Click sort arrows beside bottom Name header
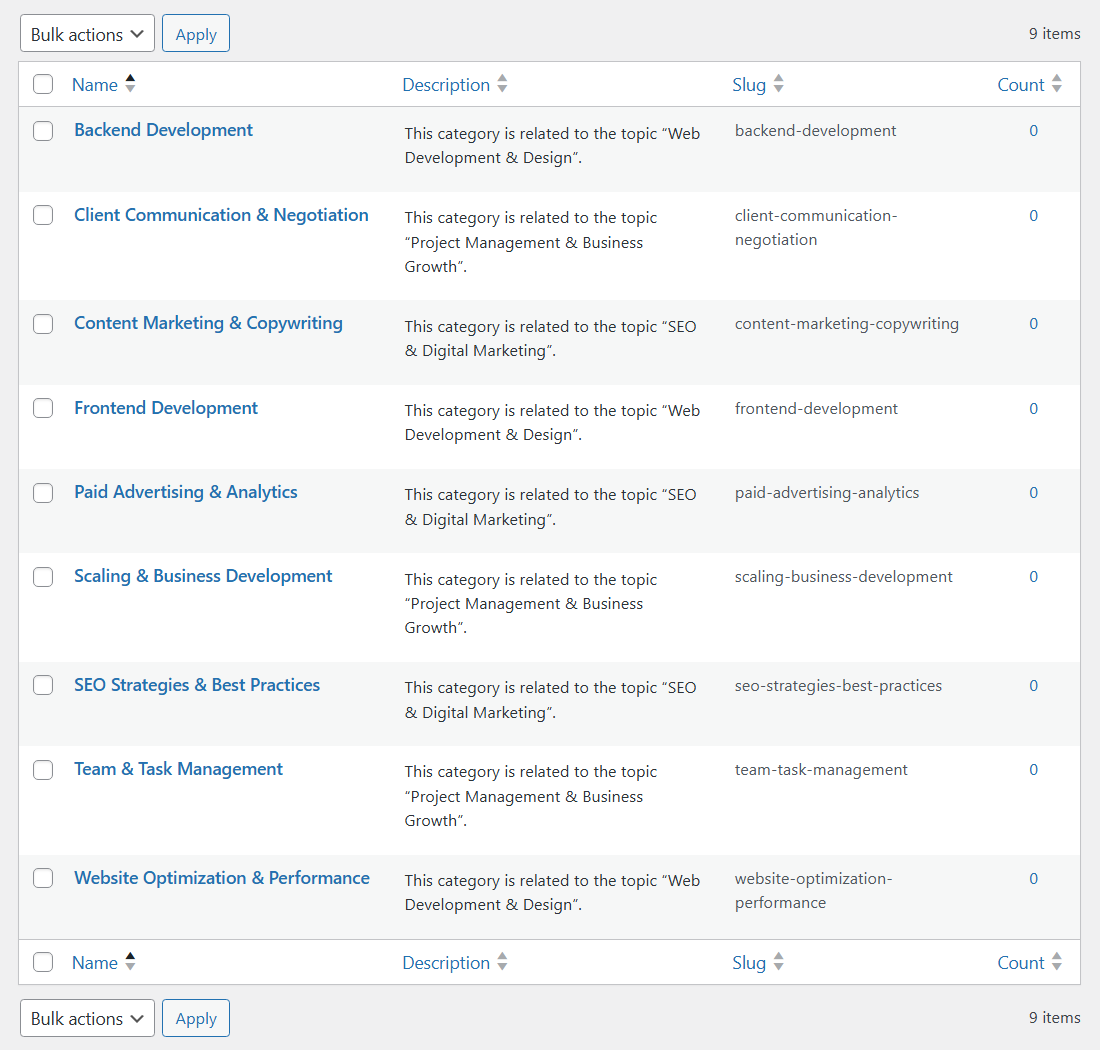Image resolution: width=1100 pixels, height=1050 pixels. pyautogui.click(x=130, y=962)
